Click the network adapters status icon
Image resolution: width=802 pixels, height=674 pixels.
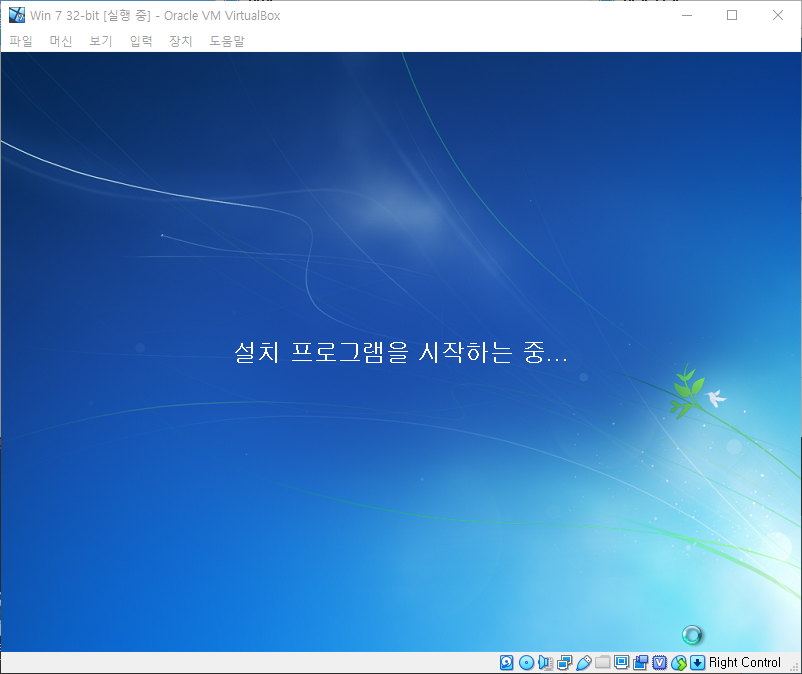(565, 663)
